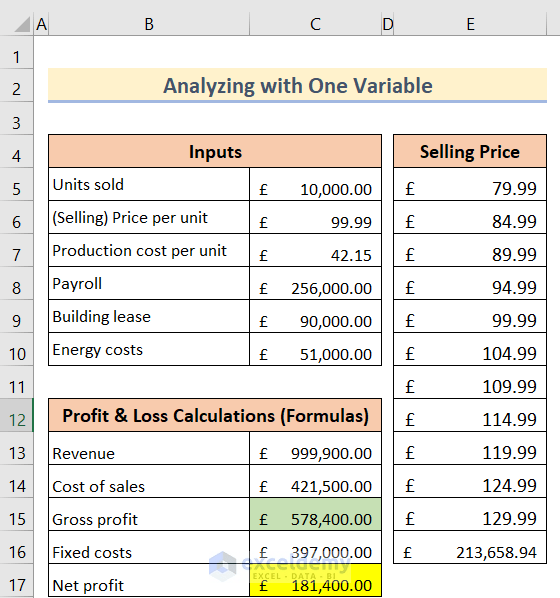Click the Select All corner triangle
The width and height of the screenshot is (560, 598).
[21, 24]
